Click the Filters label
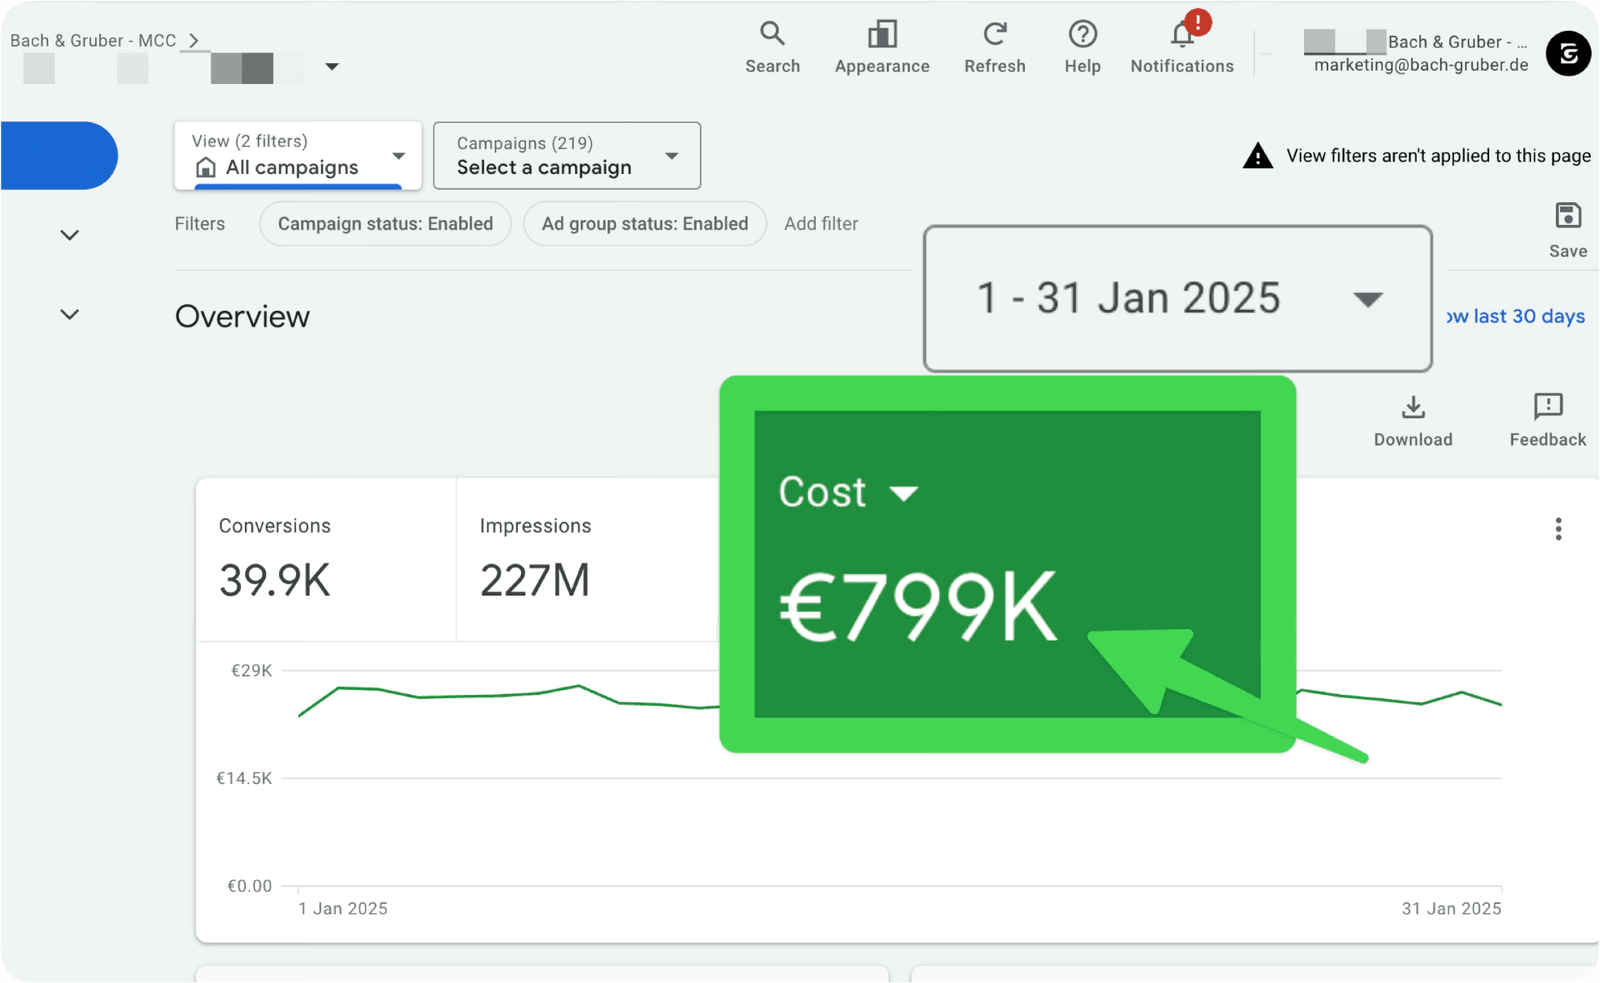 click(x=200, y=224)
